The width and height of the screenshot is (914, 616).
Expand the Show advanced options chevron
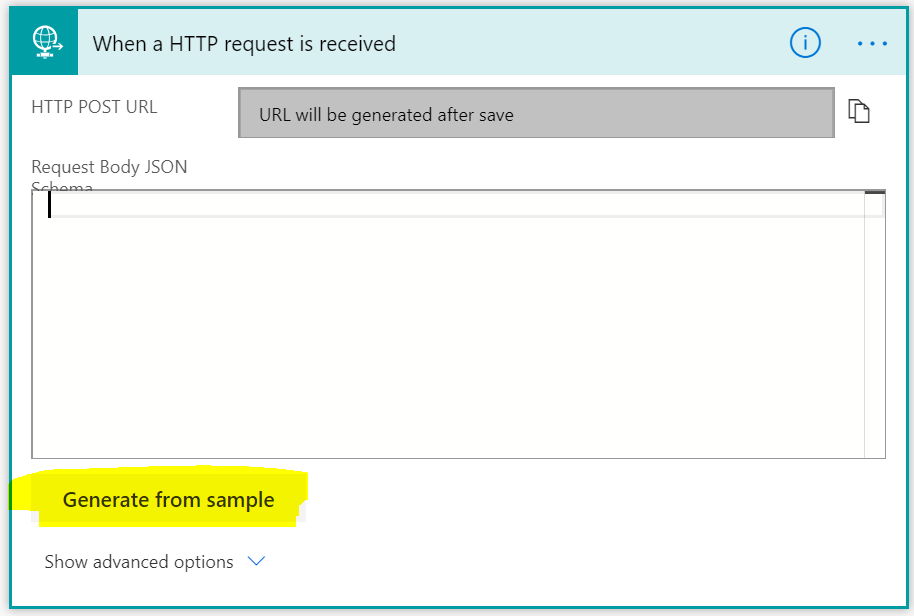pyautogui.click(x=256, y=562)
